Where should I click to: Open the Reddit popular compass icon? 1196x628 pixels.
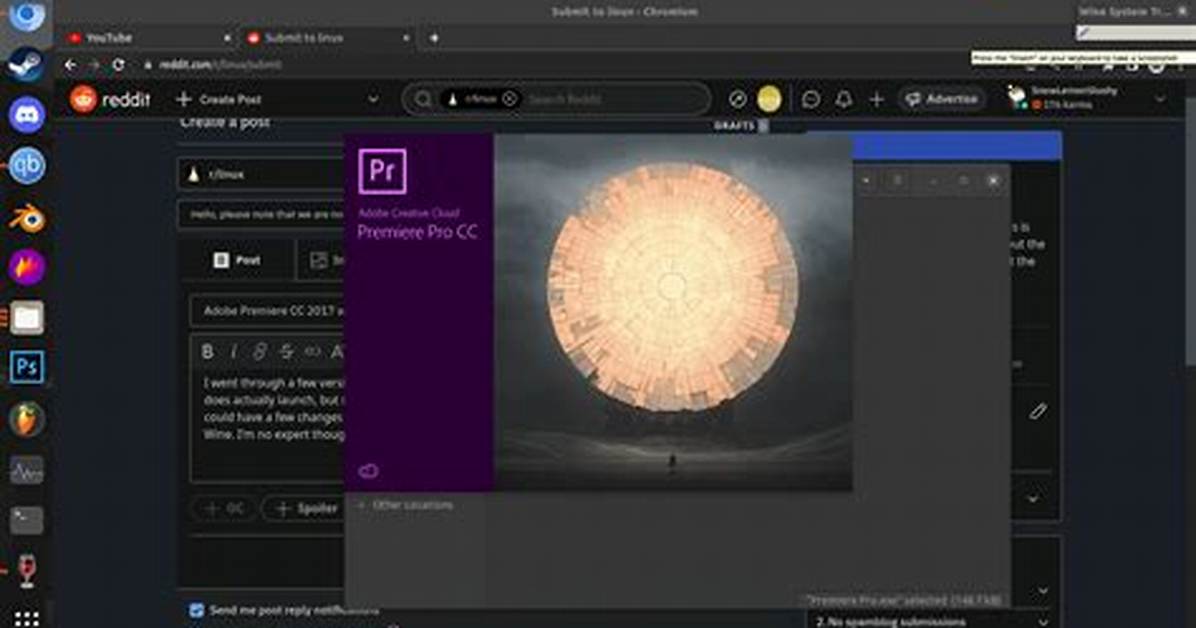[737, 99]
